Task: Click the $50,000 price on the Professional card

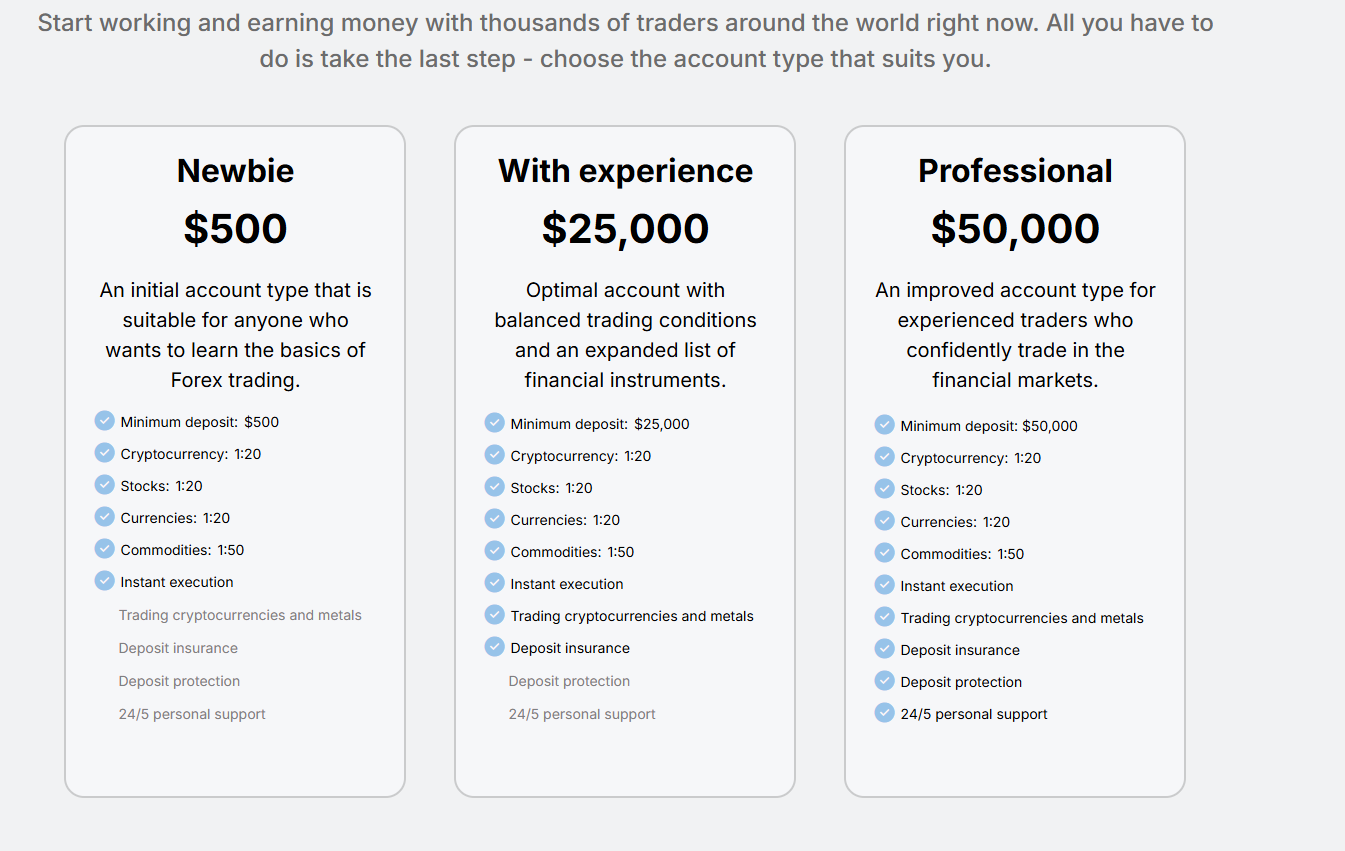Action: tap(1015, 229)
